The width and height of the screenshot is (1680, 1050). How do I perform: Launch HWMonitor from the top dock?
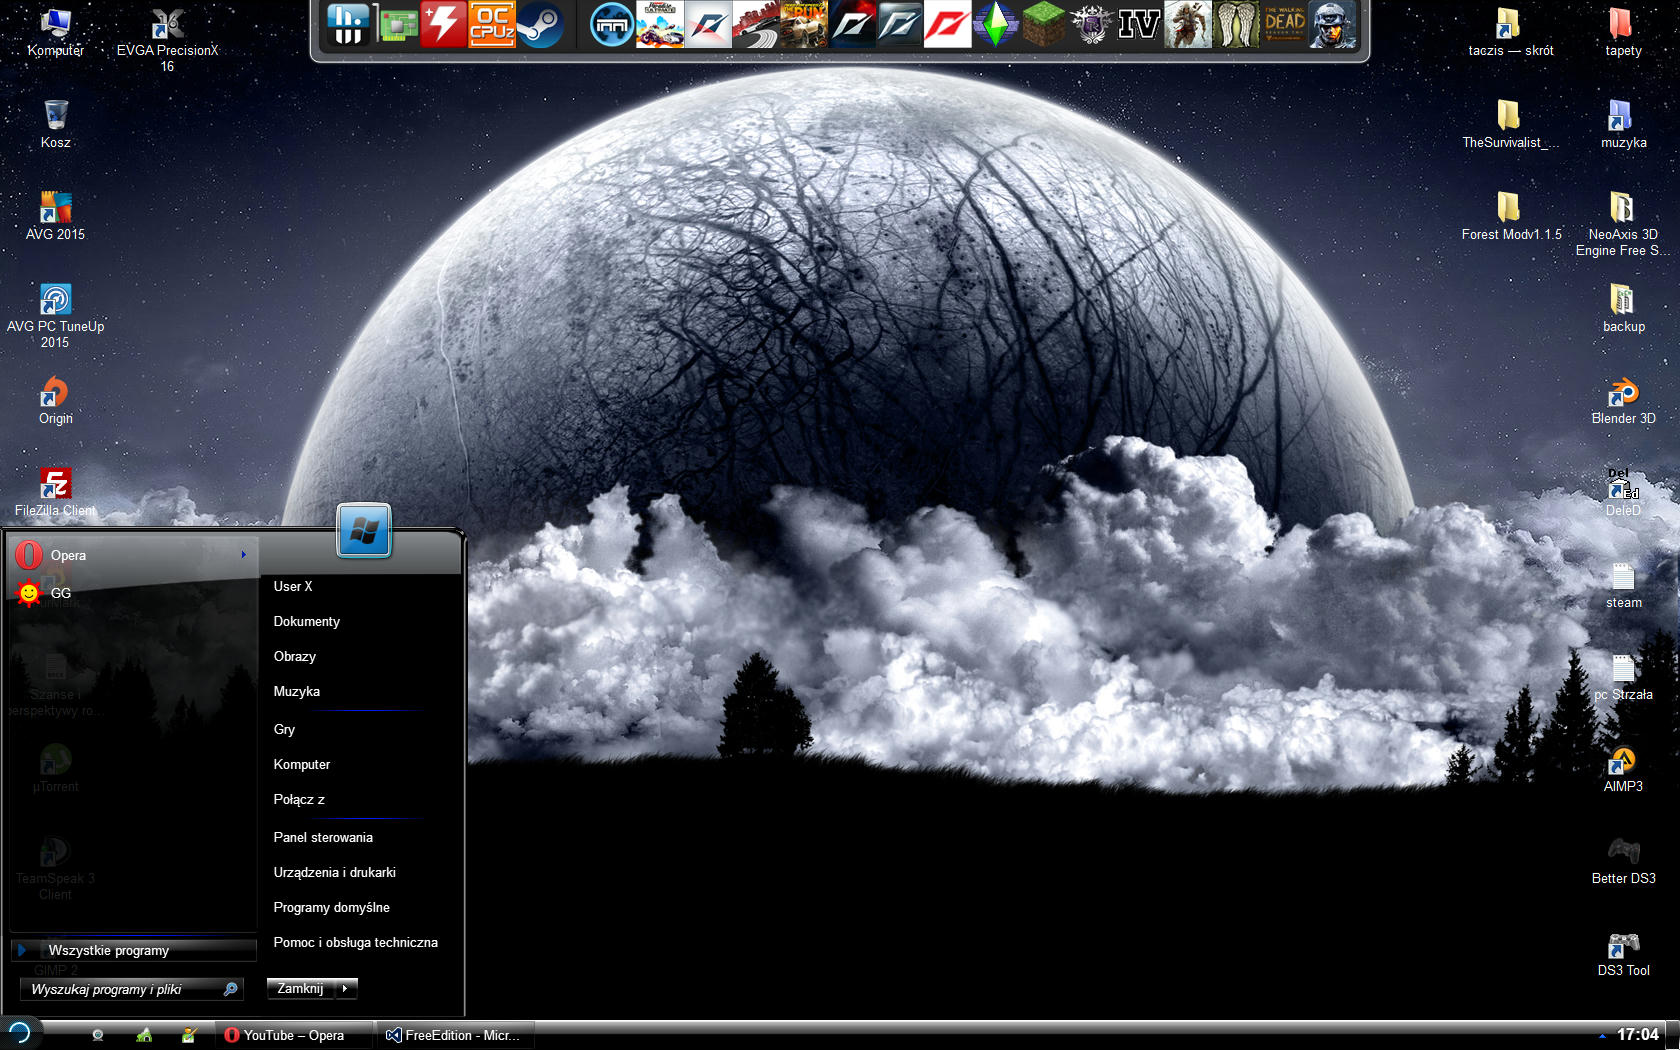(x=348, y=25)
